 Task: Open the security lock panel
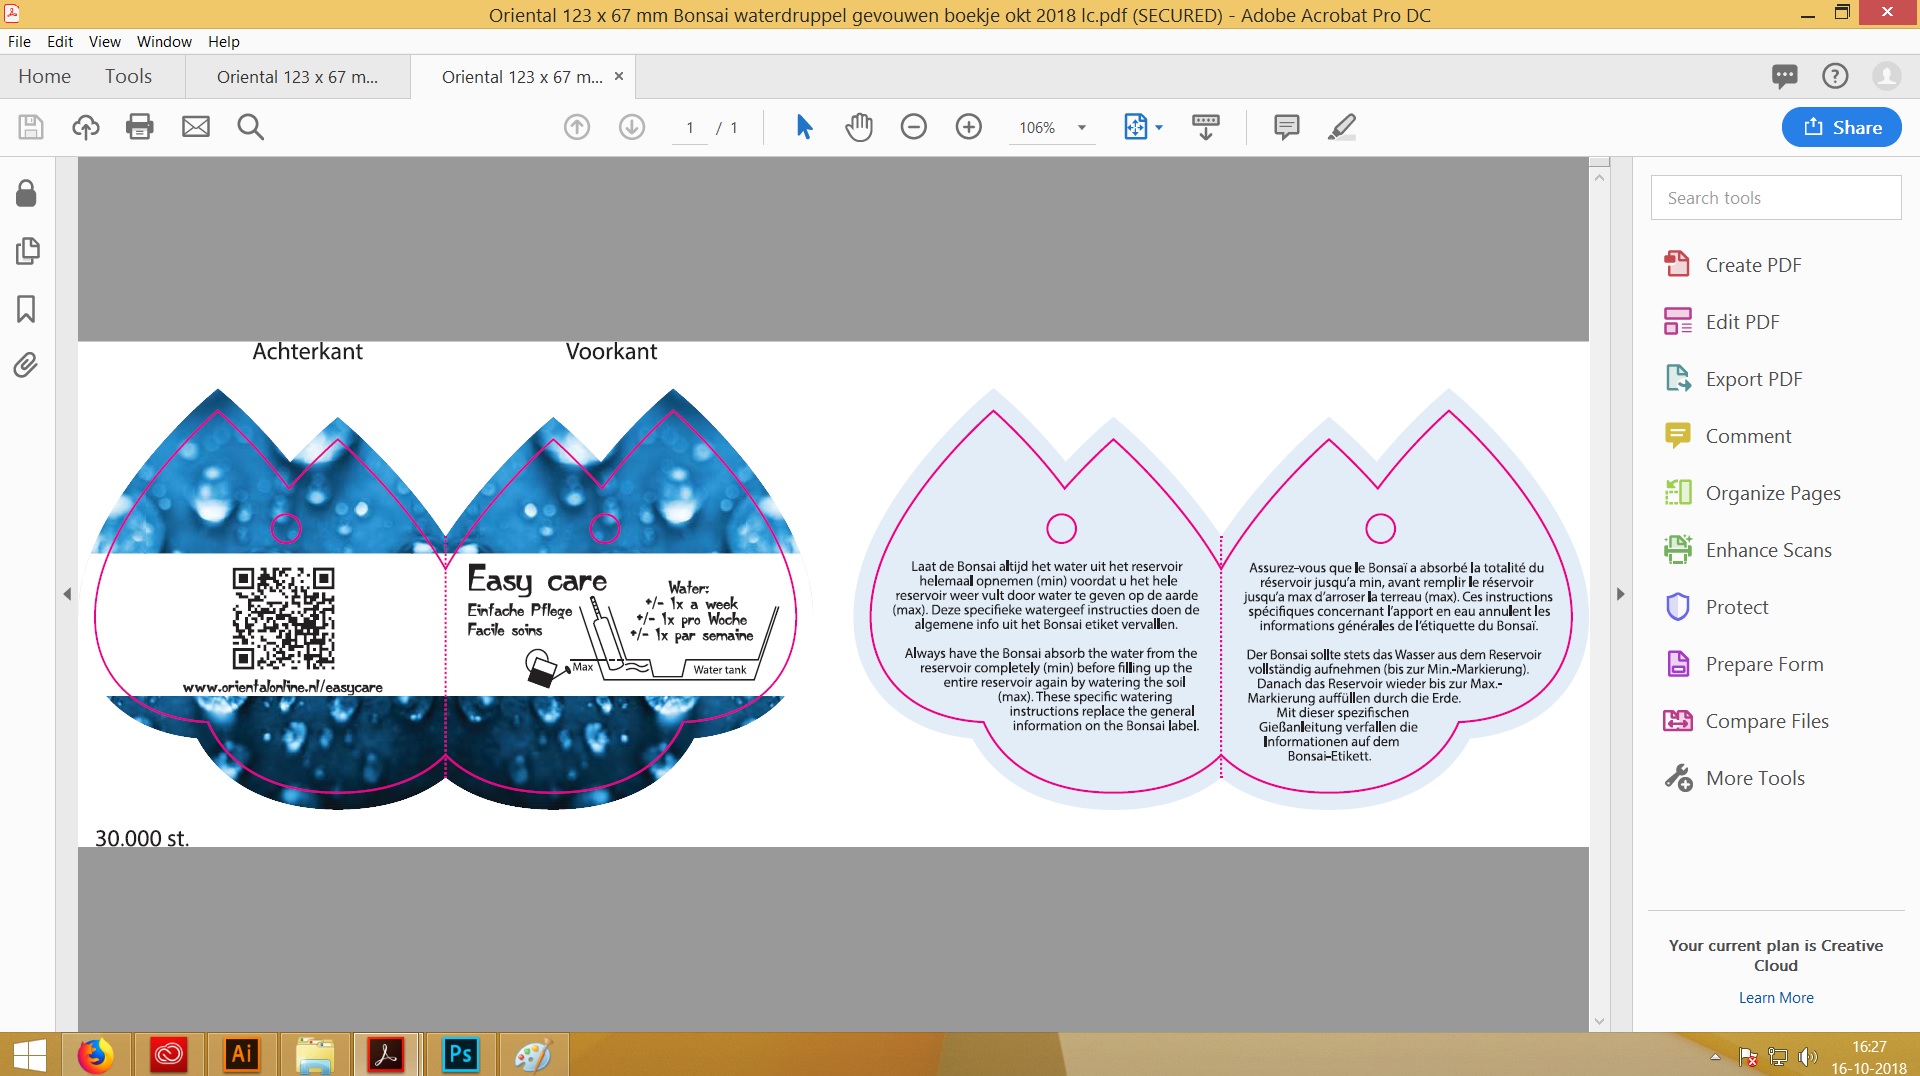click(x=26, y=193)
